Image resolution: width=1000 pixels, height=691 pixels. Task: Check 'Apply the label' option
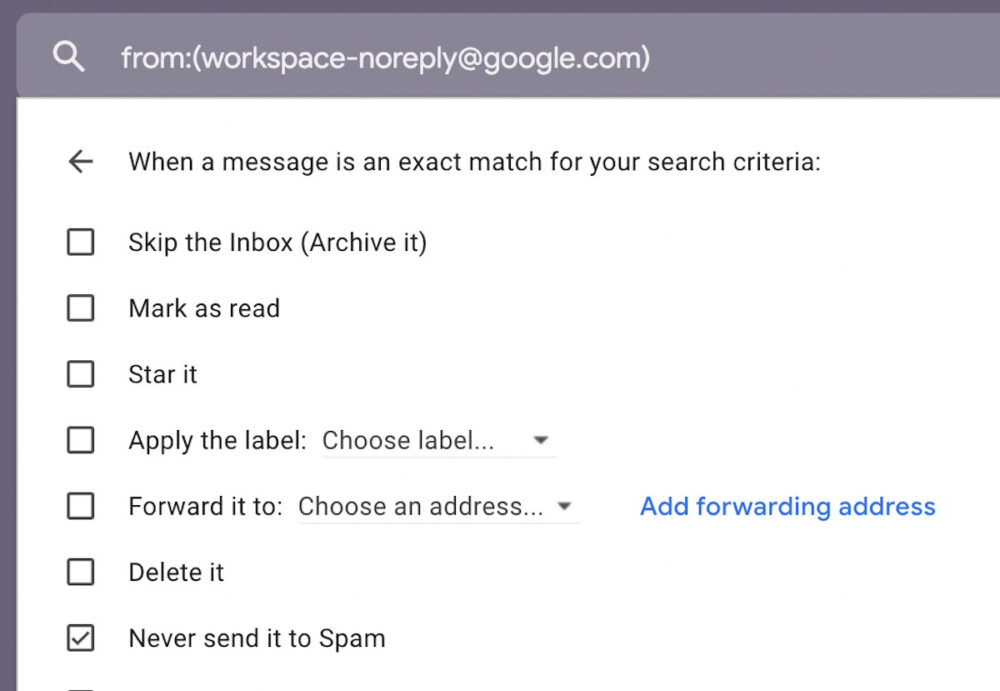pyautogui.click(x=80, y=440)
